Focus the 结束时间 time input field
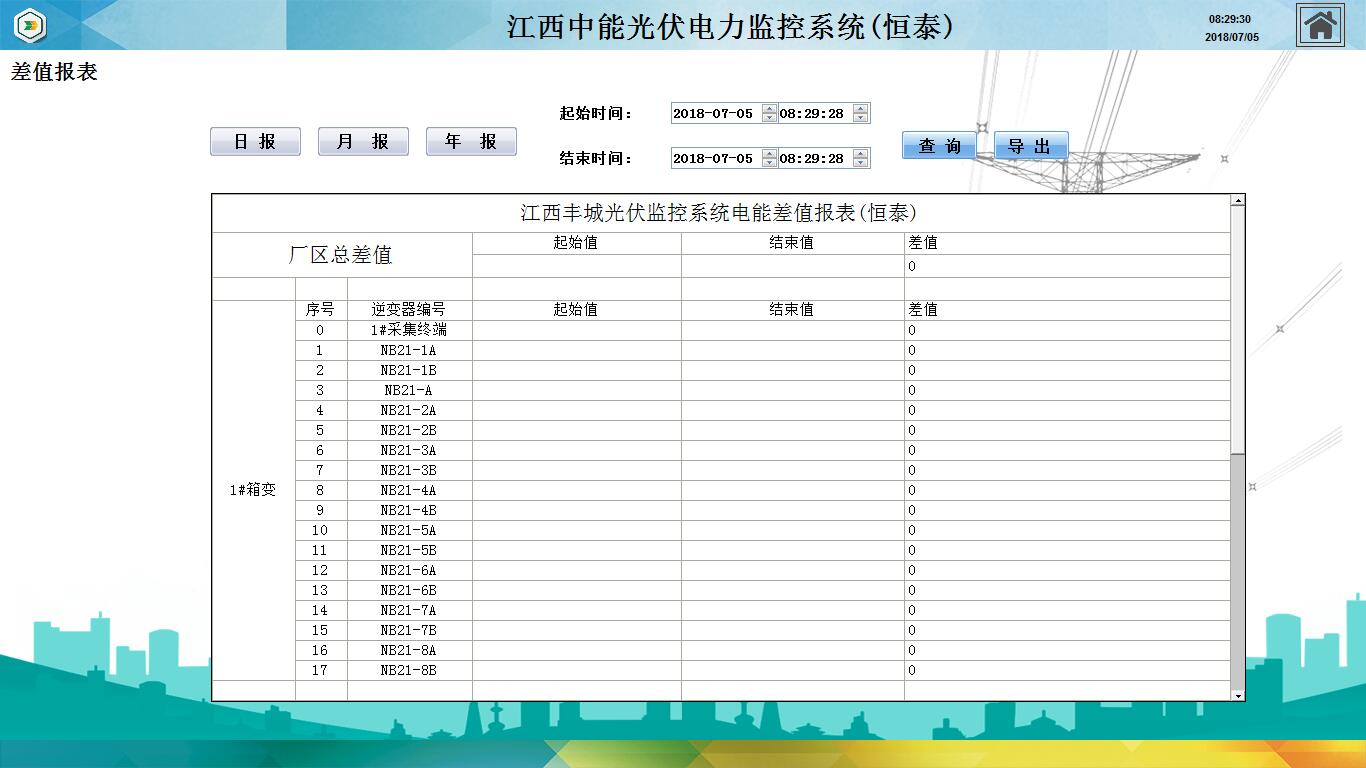This screenshot has height=768, width=1366. click(814, 158)
